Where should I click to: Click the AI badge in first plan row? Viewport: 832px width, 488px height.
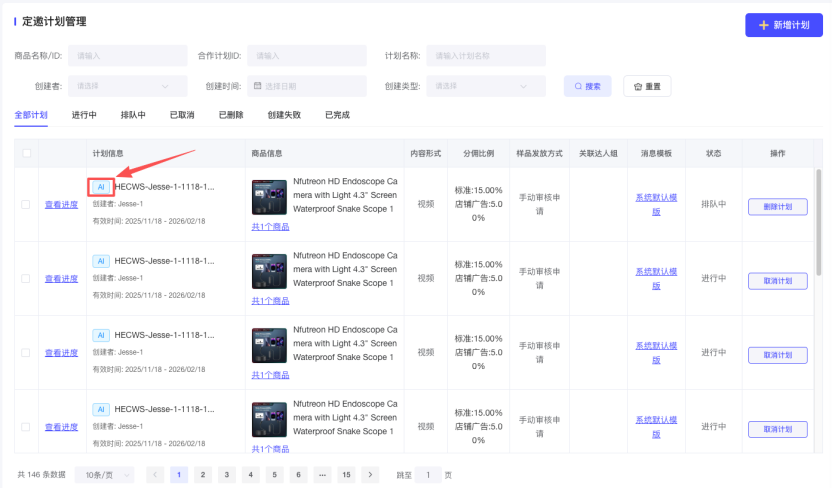pos(100,187)
